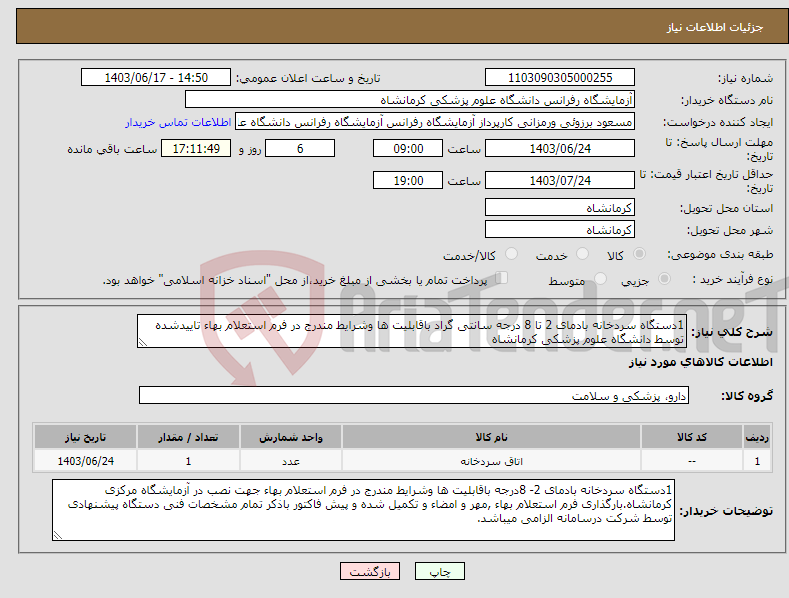
Task: Click the شرح کلی نیاز label
Action: click(x=732, y=332)
